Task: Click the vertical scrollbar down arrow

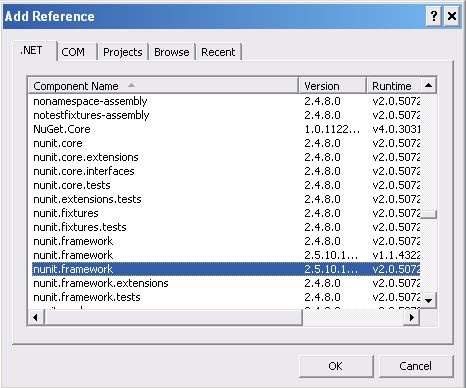Action: point(429,300)
